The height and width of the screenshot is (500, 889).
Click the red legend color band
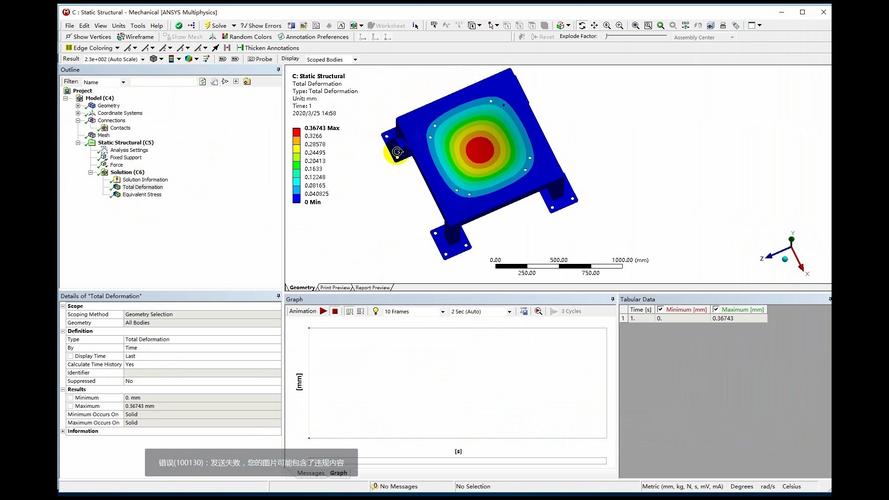[x=296, y=132]
